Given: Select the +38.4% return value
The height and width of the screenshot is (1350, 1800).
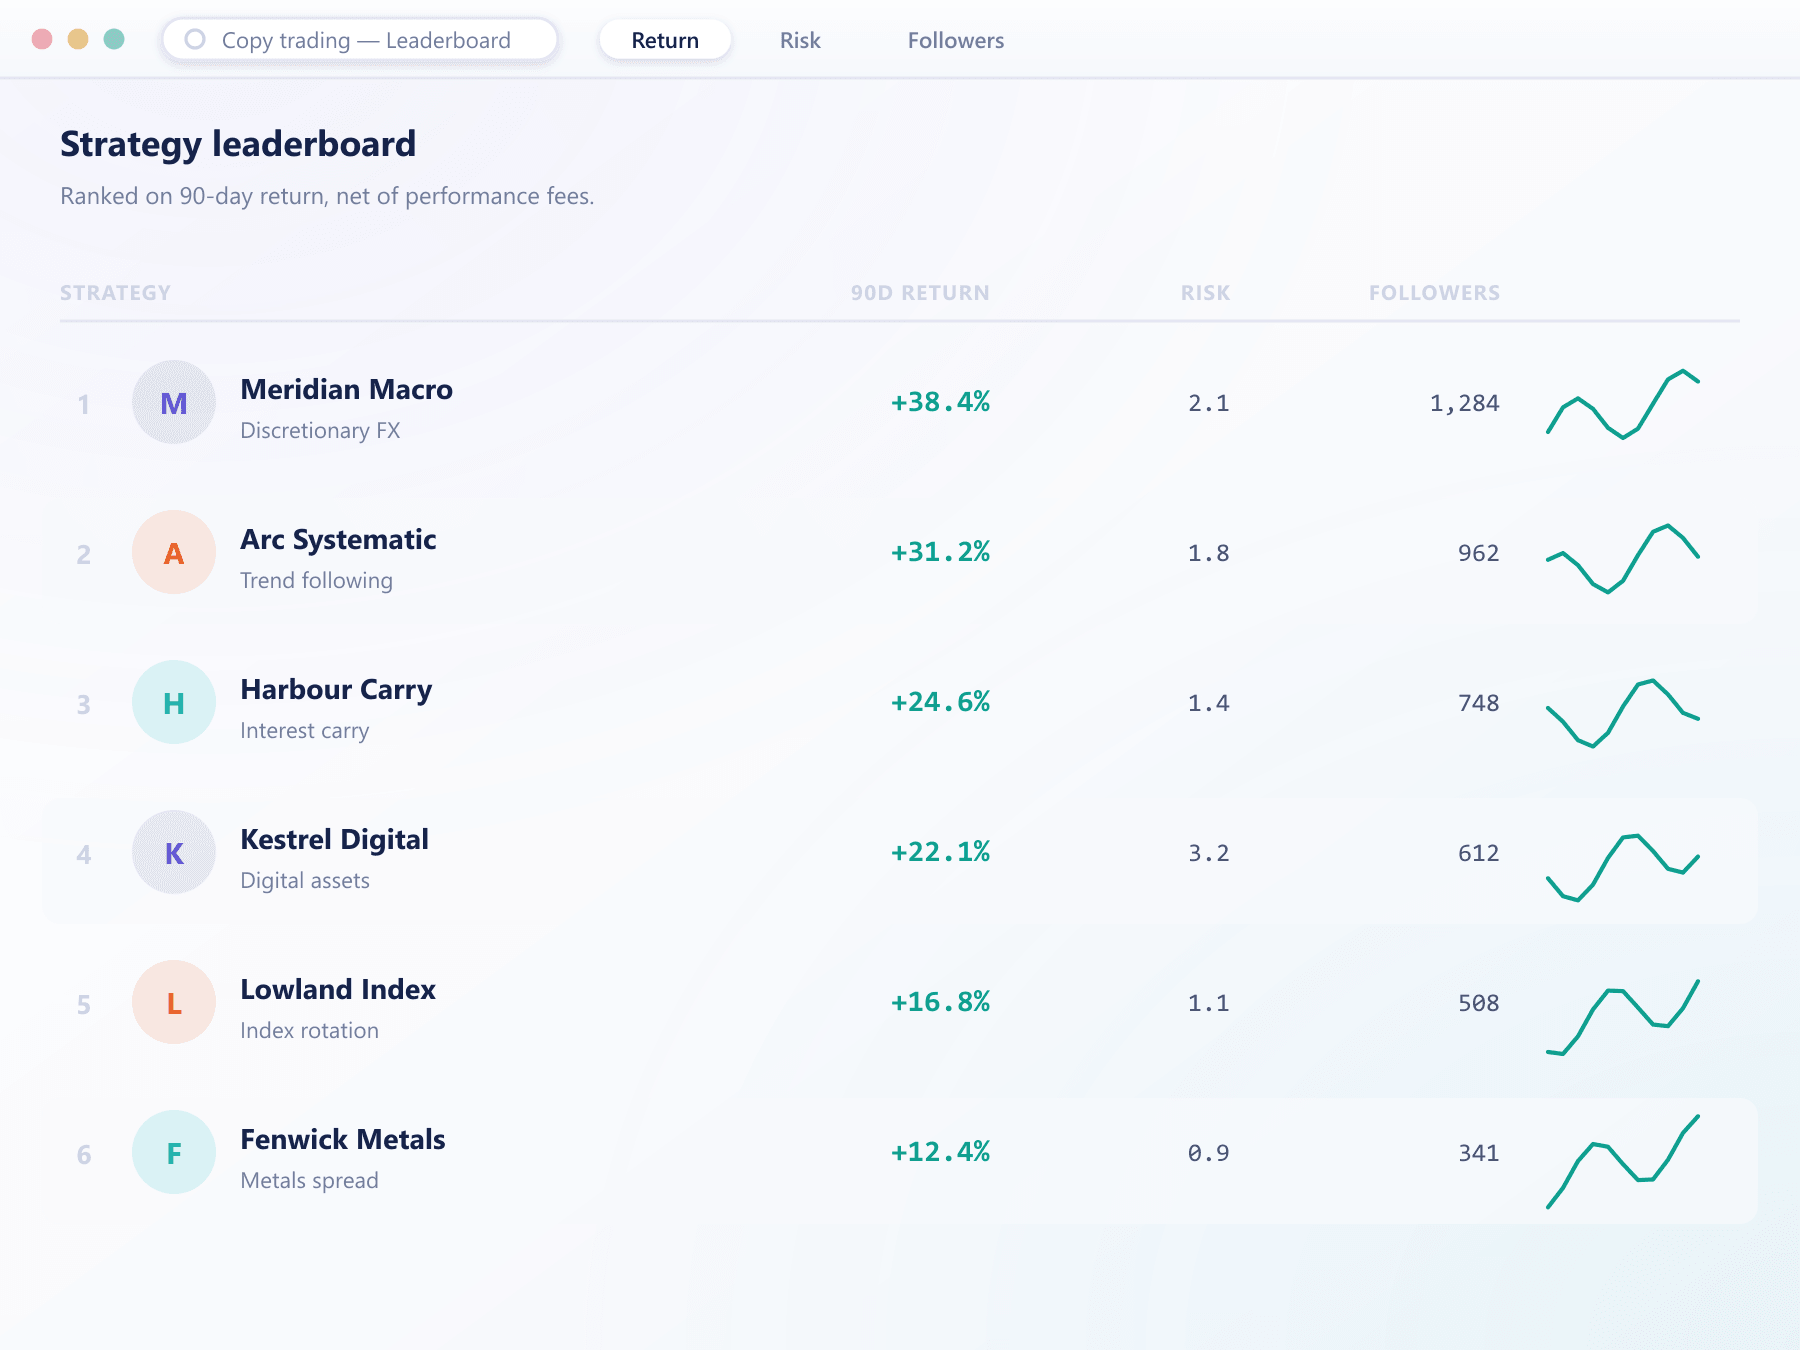Looking at the screenshot, I should (940, 402).
